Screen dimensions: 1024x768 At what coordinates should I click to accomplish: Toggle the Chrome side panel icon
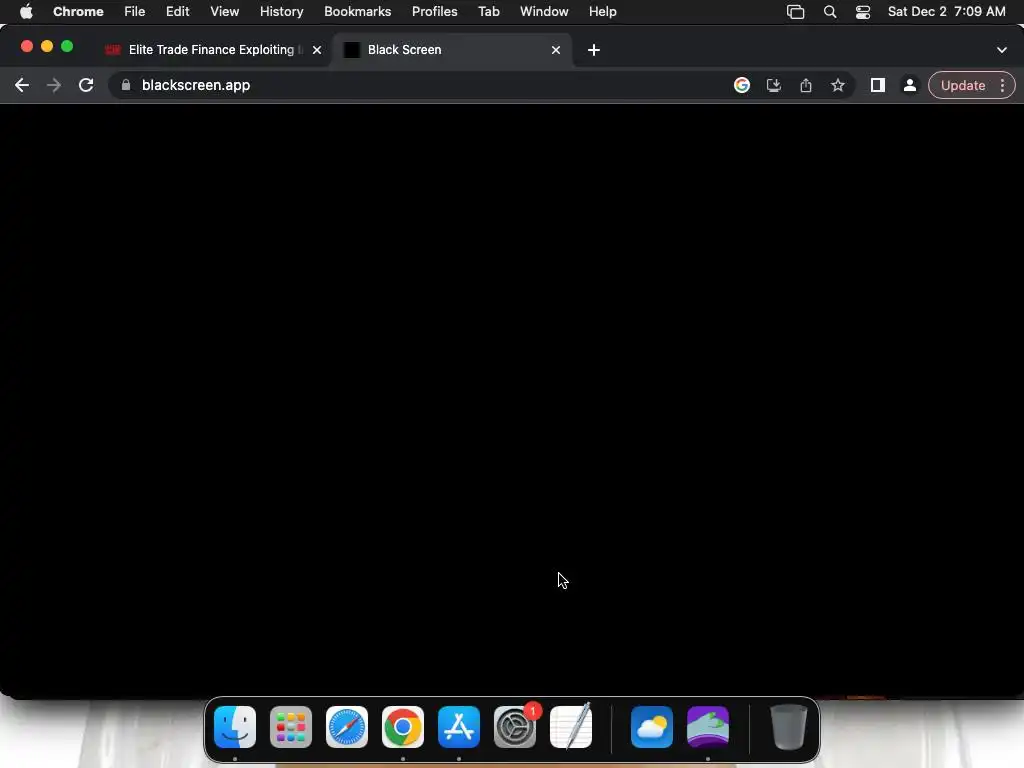coord(878,86)
